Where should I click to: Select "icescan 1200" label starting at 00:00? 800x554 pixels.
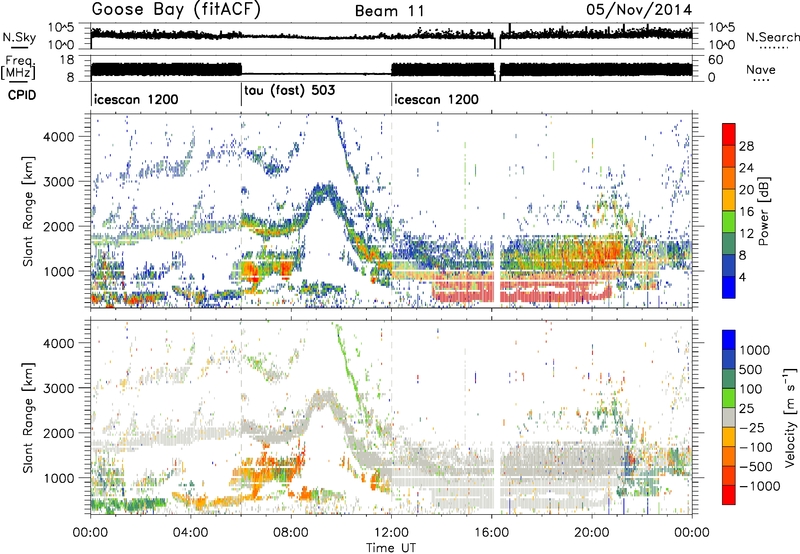pos(136,99)
